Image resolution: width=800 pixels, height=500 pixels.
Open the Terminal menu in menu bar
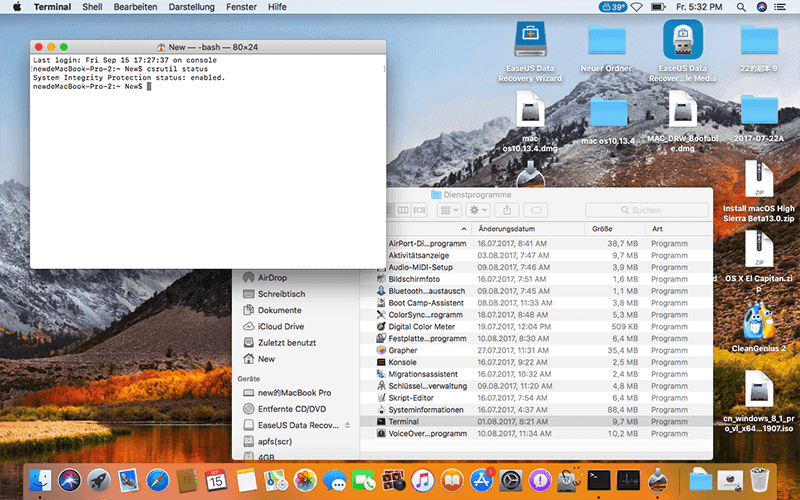[x=53, y=7]
